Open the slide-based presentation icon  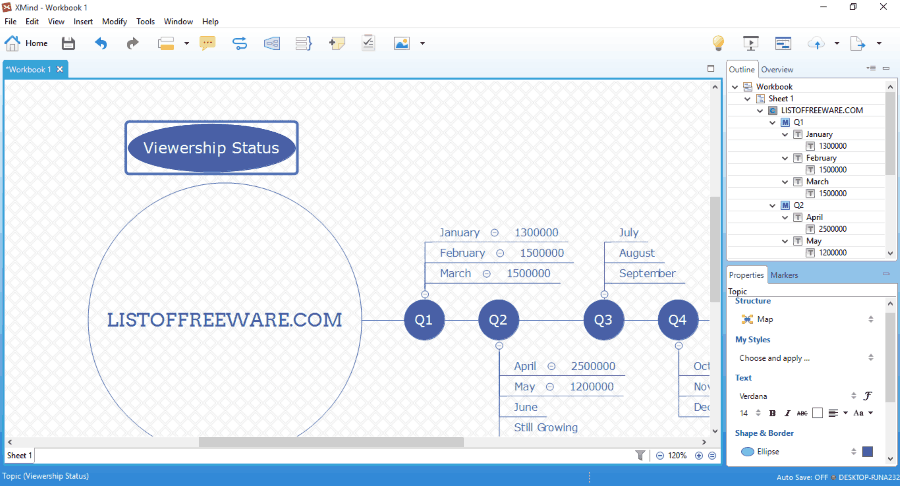click(783, 43)
